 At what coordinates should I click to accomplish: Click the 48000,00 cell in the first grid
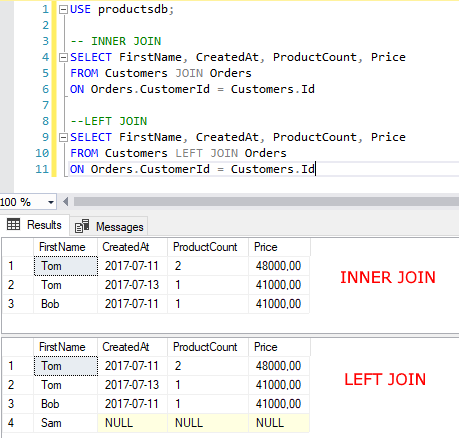(279, 266)
